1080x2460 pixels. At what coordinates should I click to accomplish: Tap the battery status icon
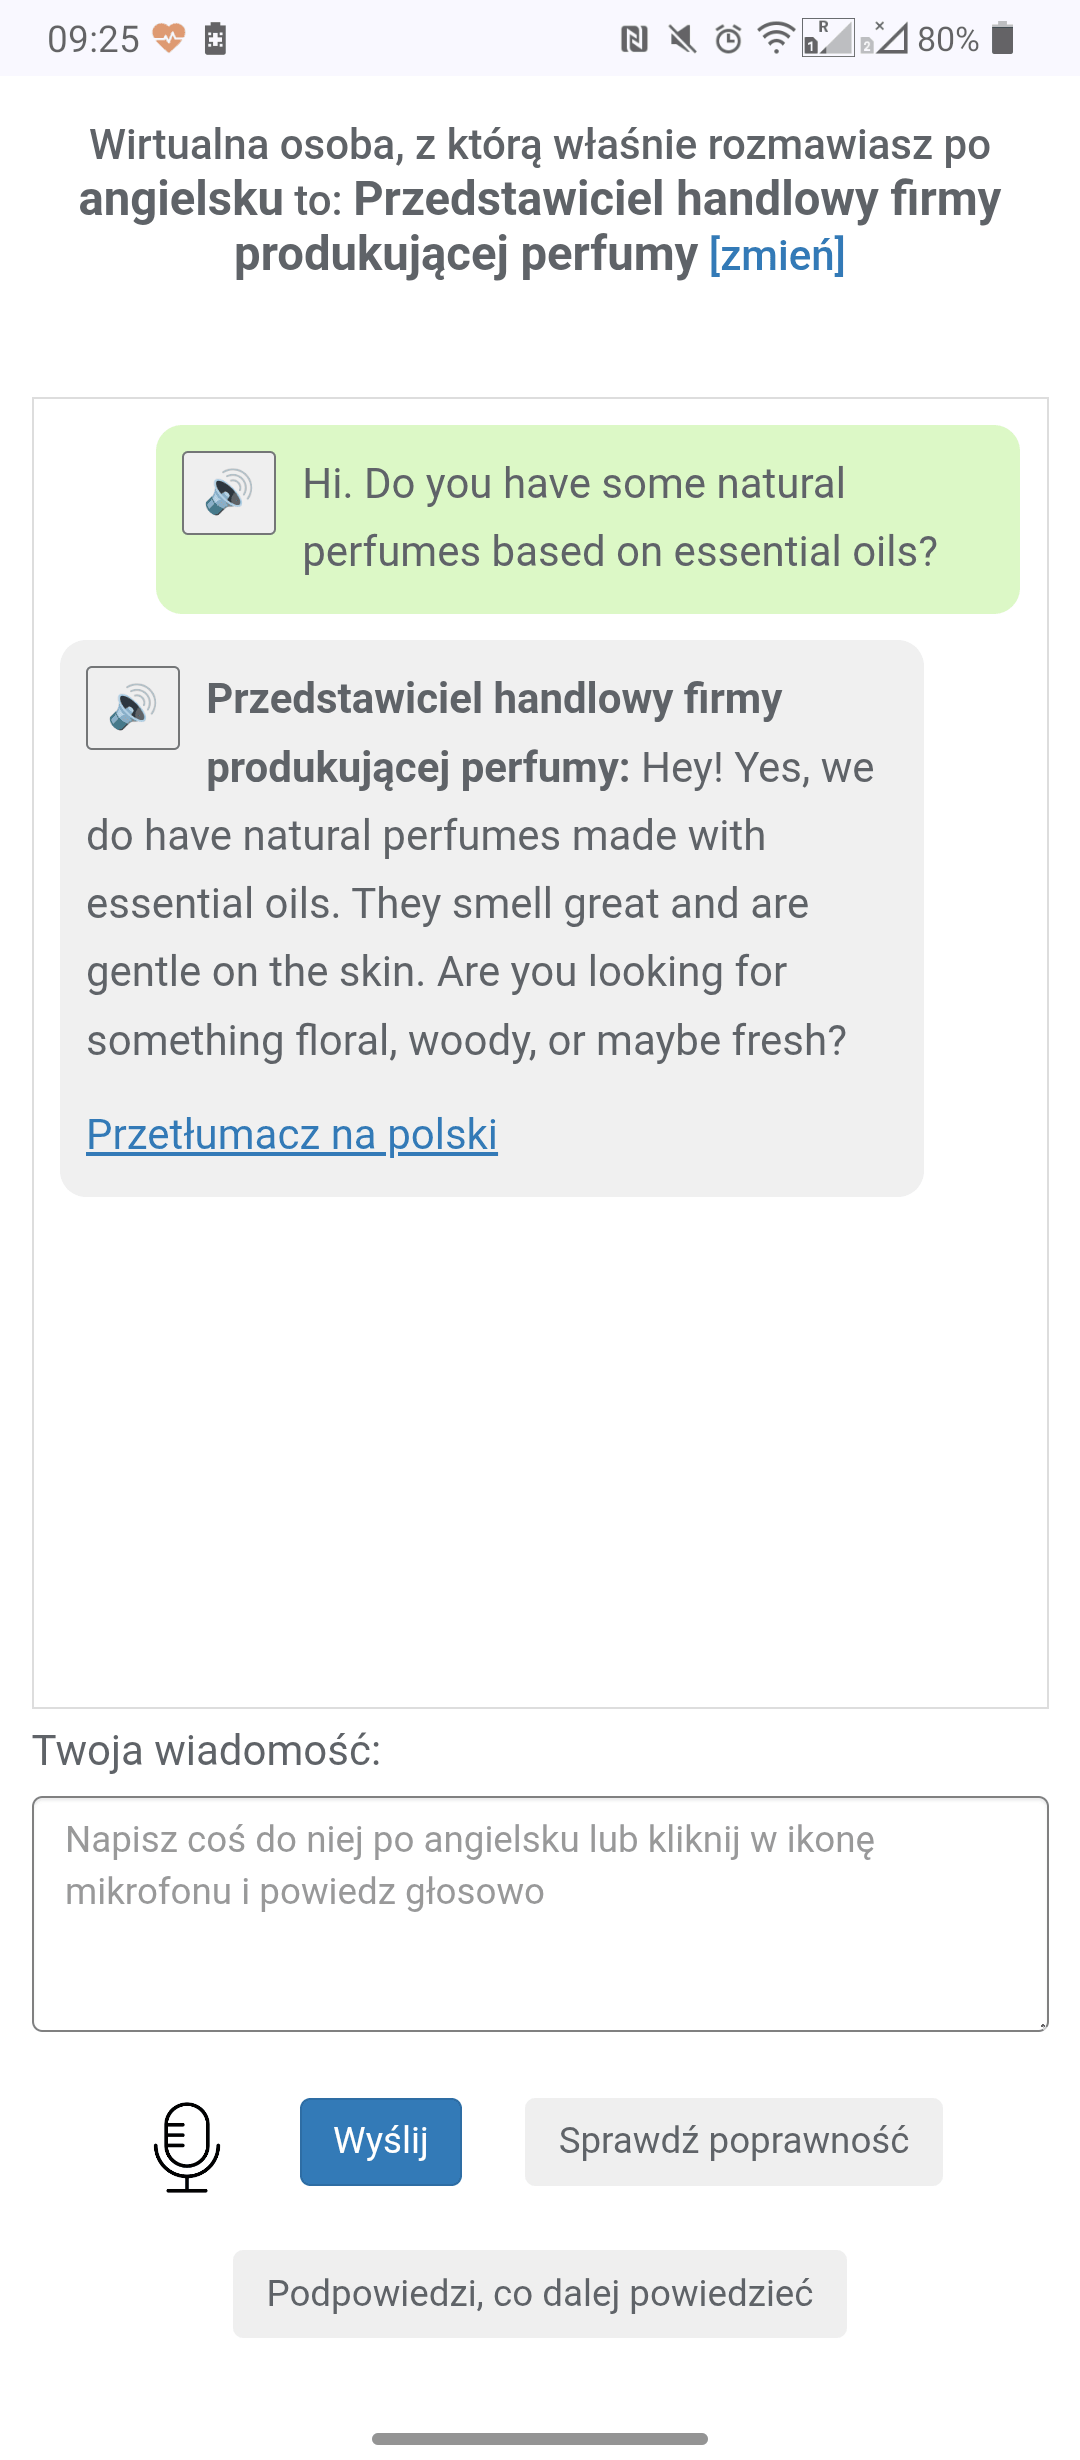(1003, 39)
